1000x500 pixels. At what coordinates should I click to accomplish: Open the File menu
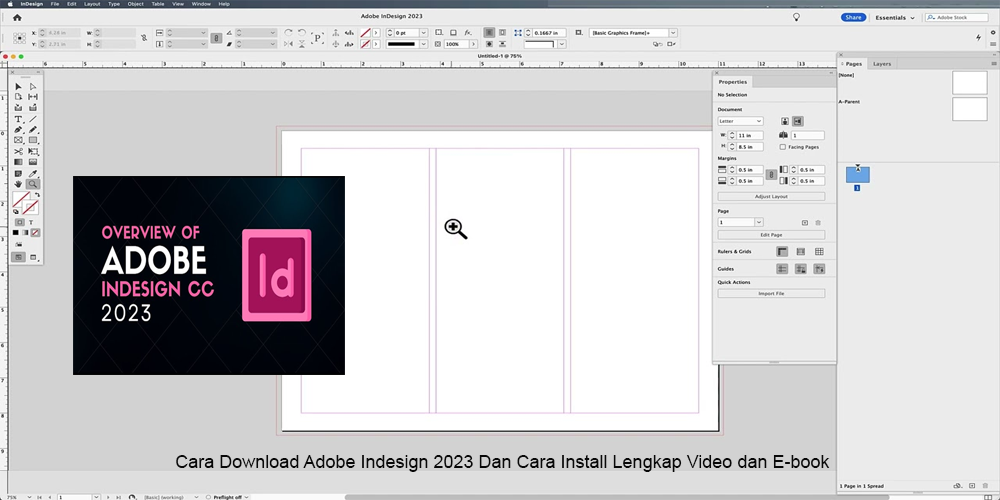click(x=55, y=4)
